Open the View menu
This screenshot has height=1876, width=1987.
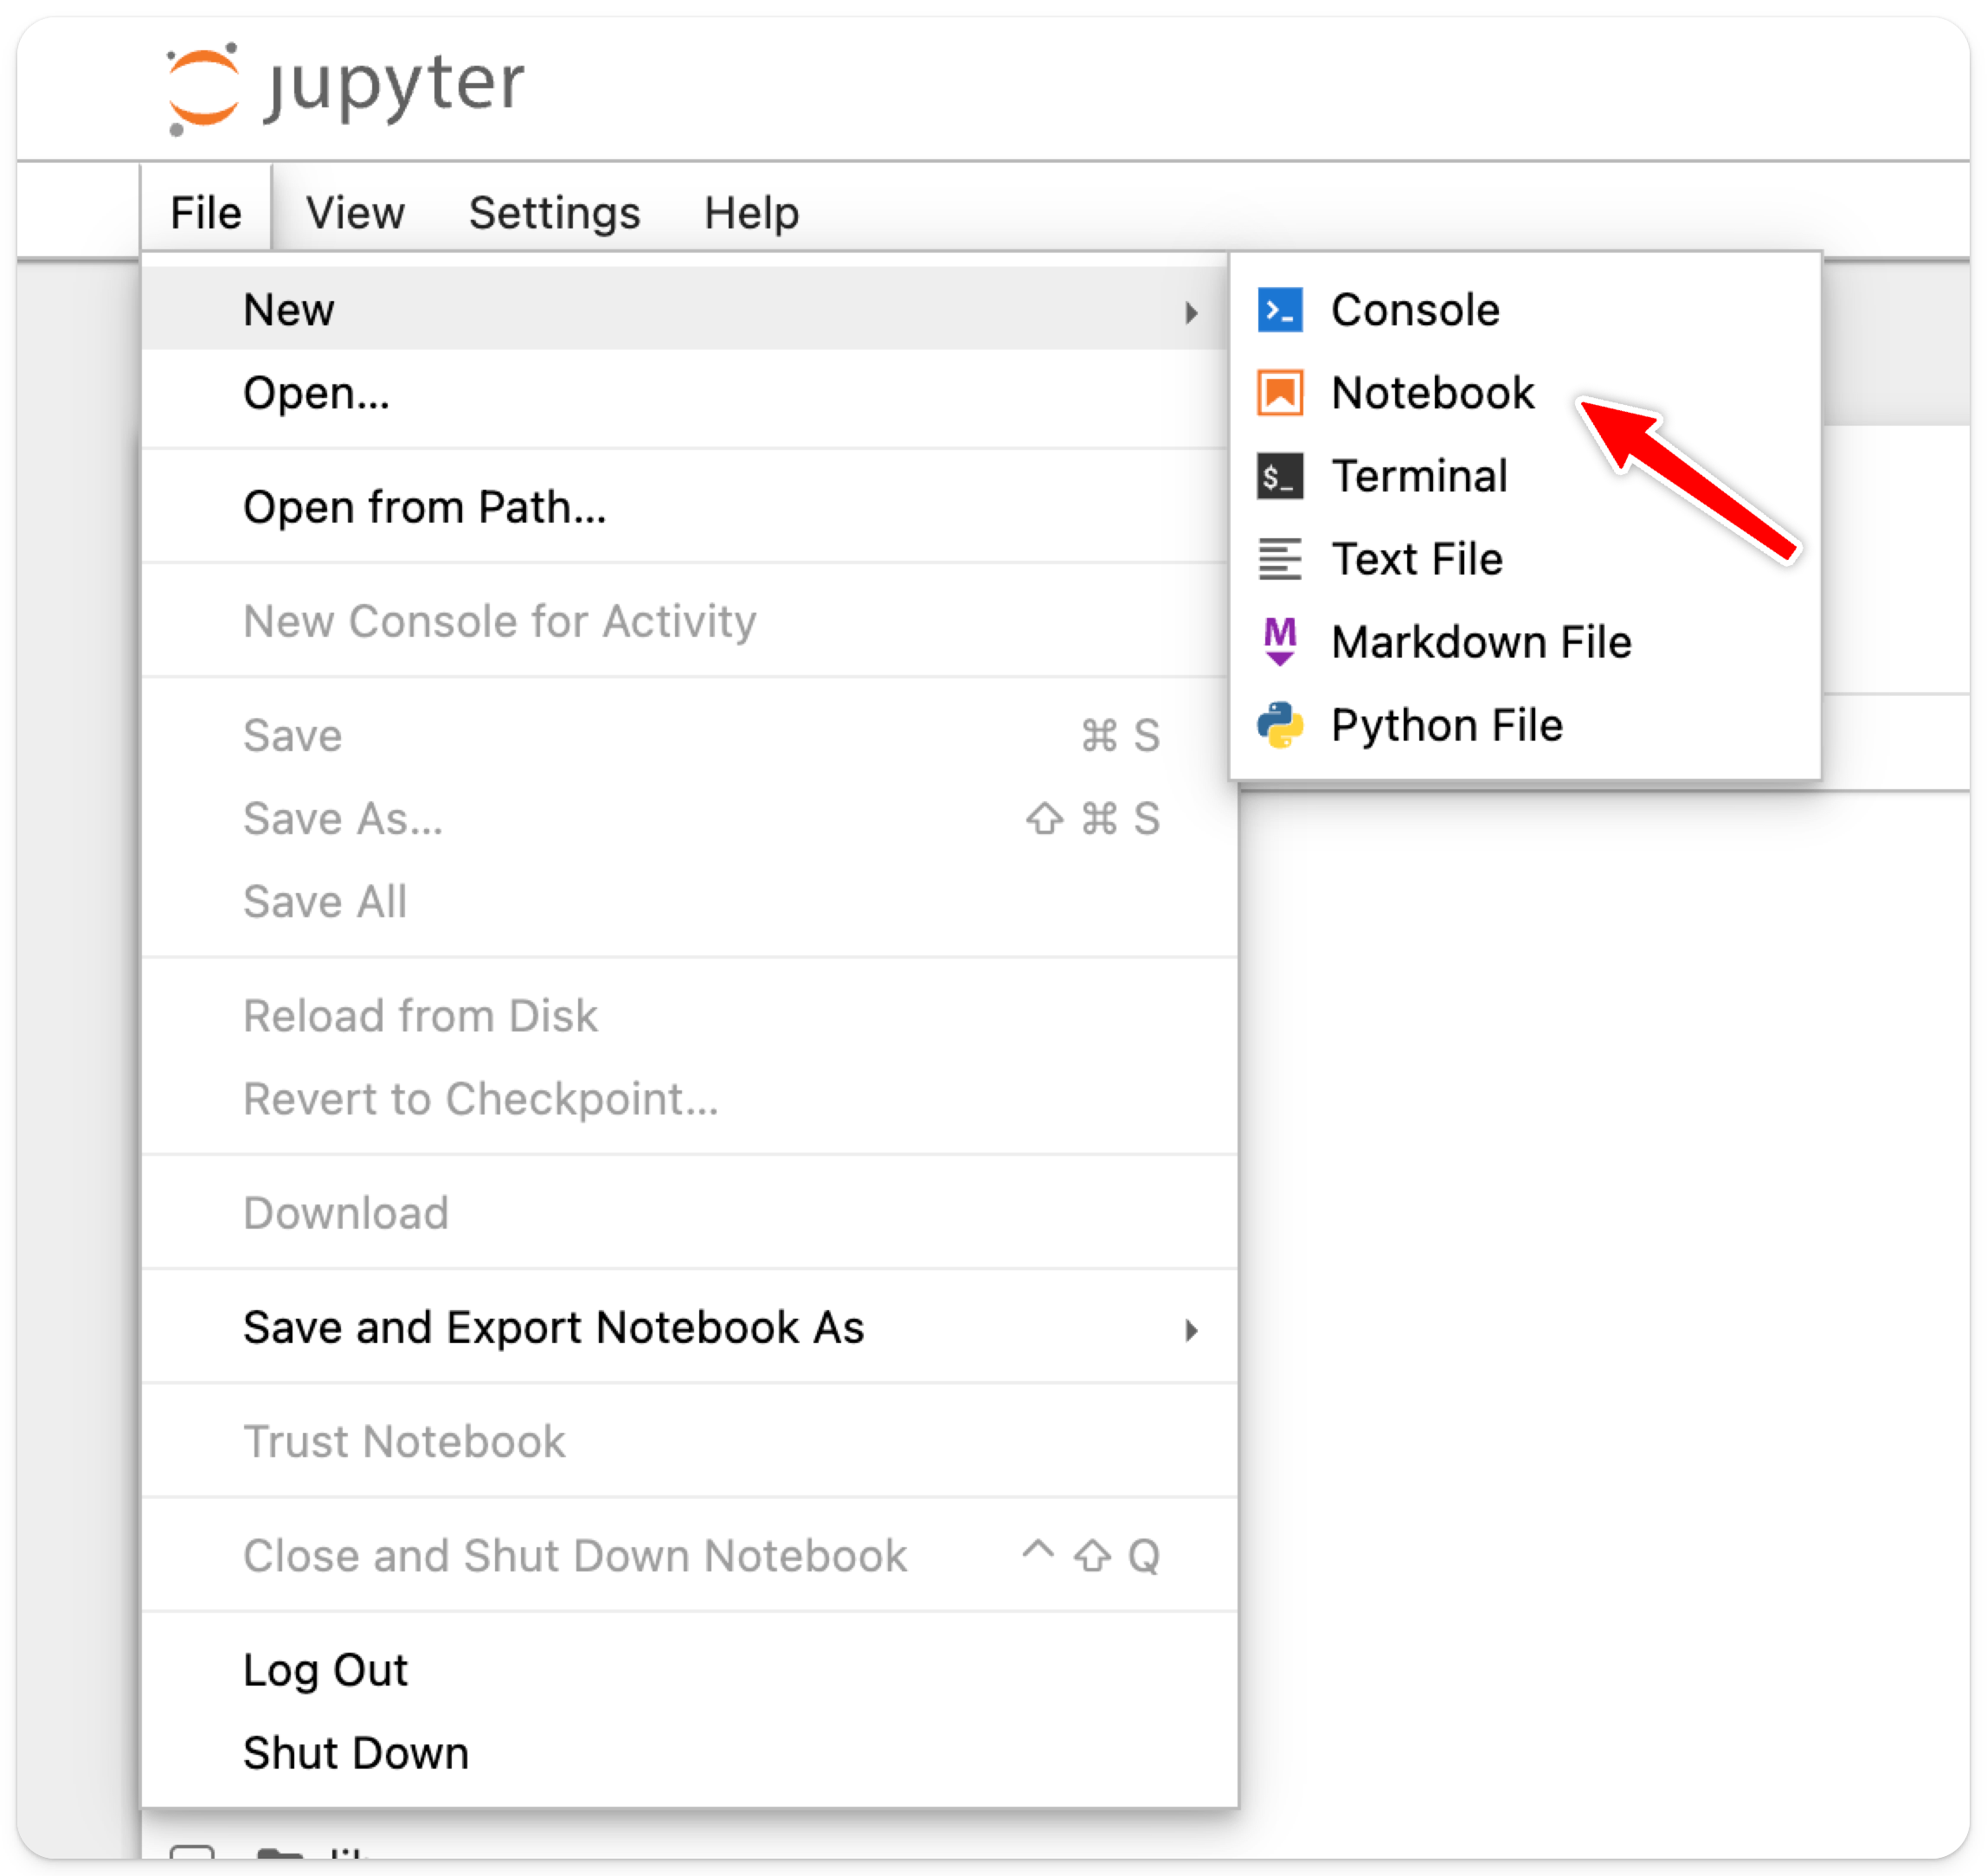pyautogui.click(x=355, y=213)
